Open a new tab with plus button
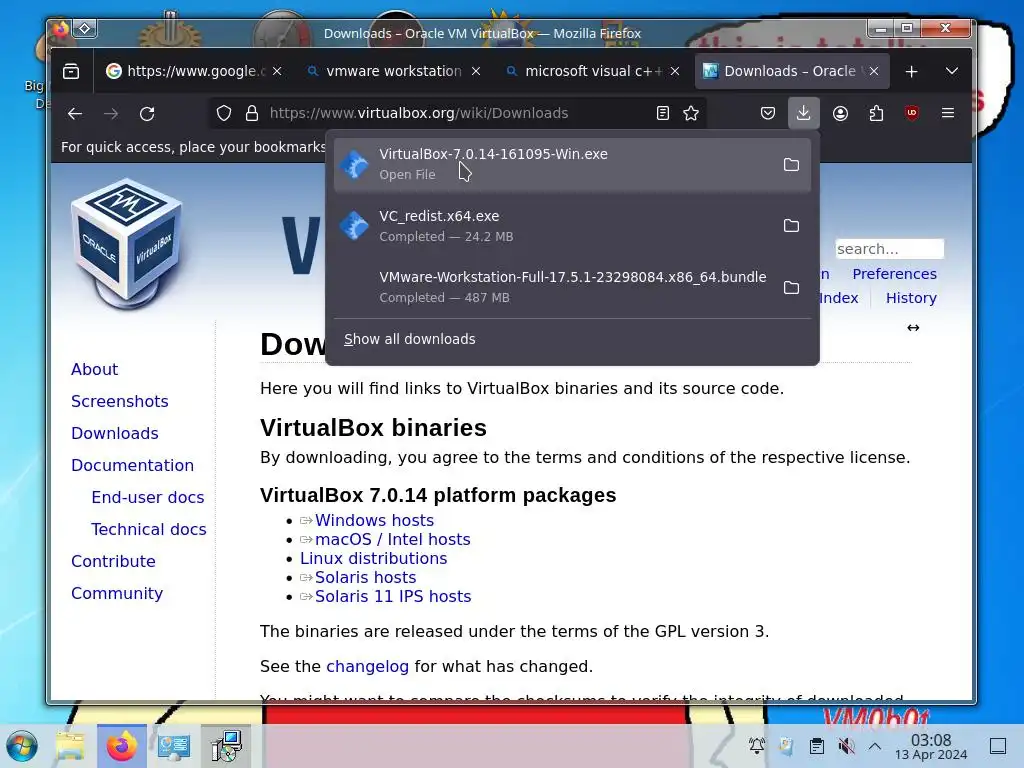1024x768 pixels. tap(912, 71)
